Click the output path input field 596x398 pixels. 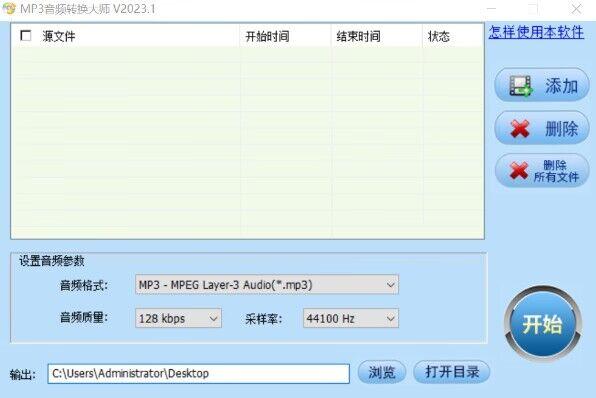[198, 374]
